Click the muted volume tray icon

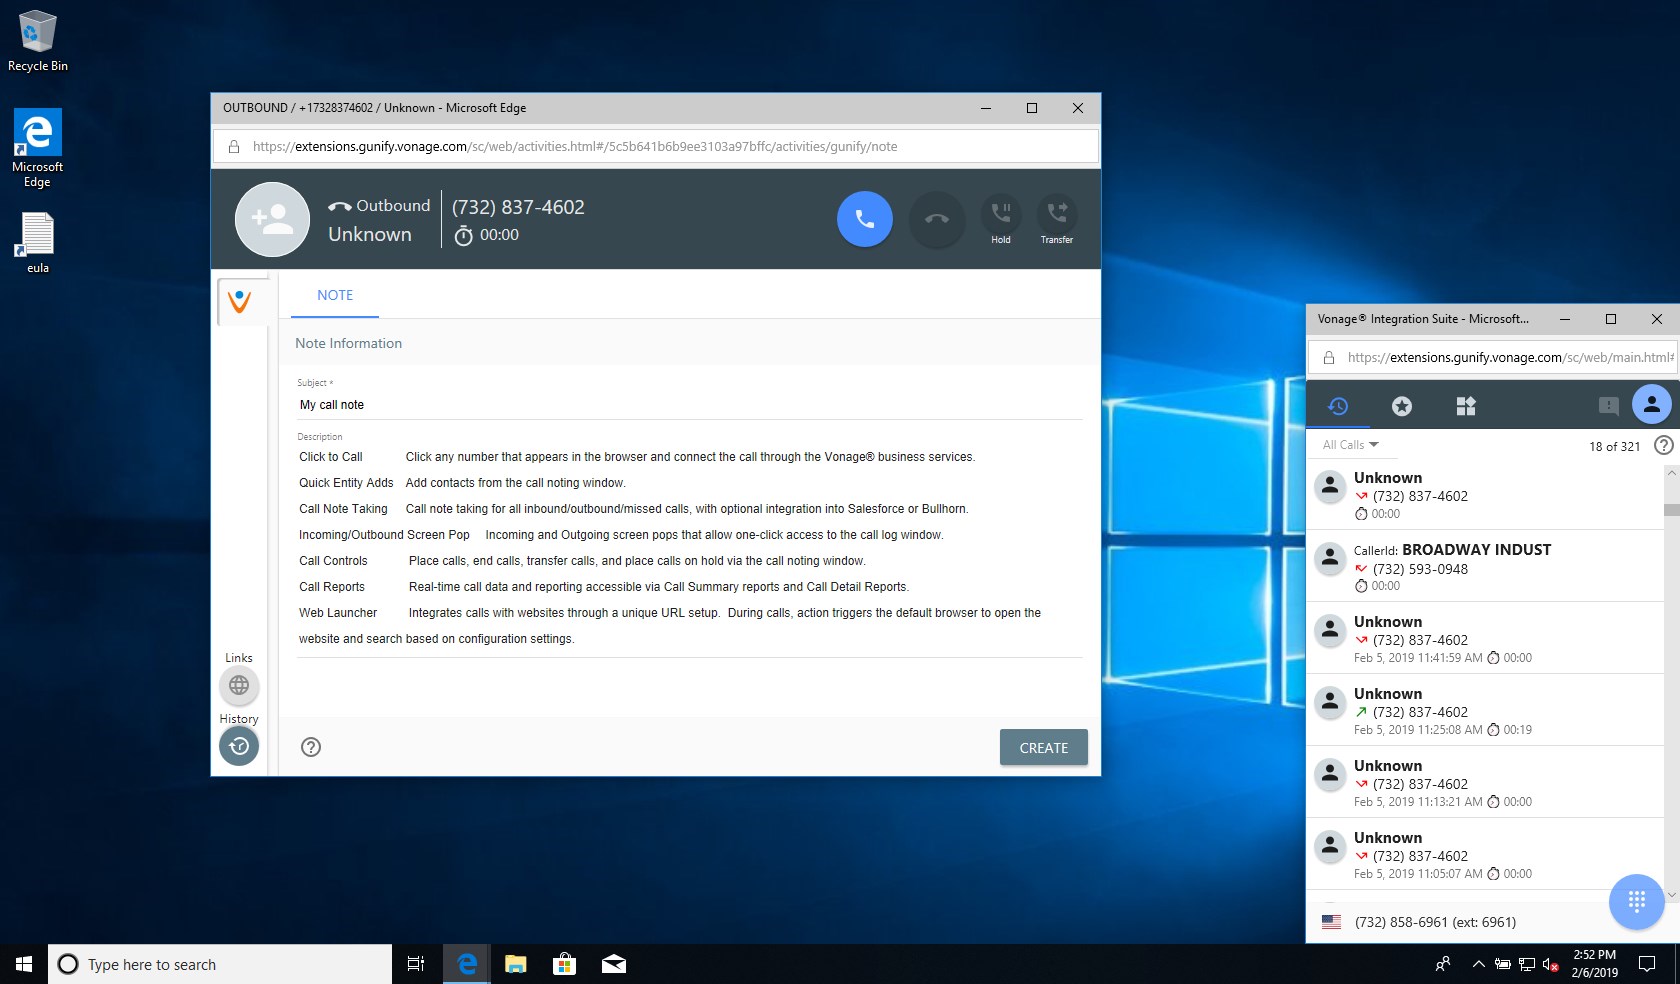click(1551, 964)
